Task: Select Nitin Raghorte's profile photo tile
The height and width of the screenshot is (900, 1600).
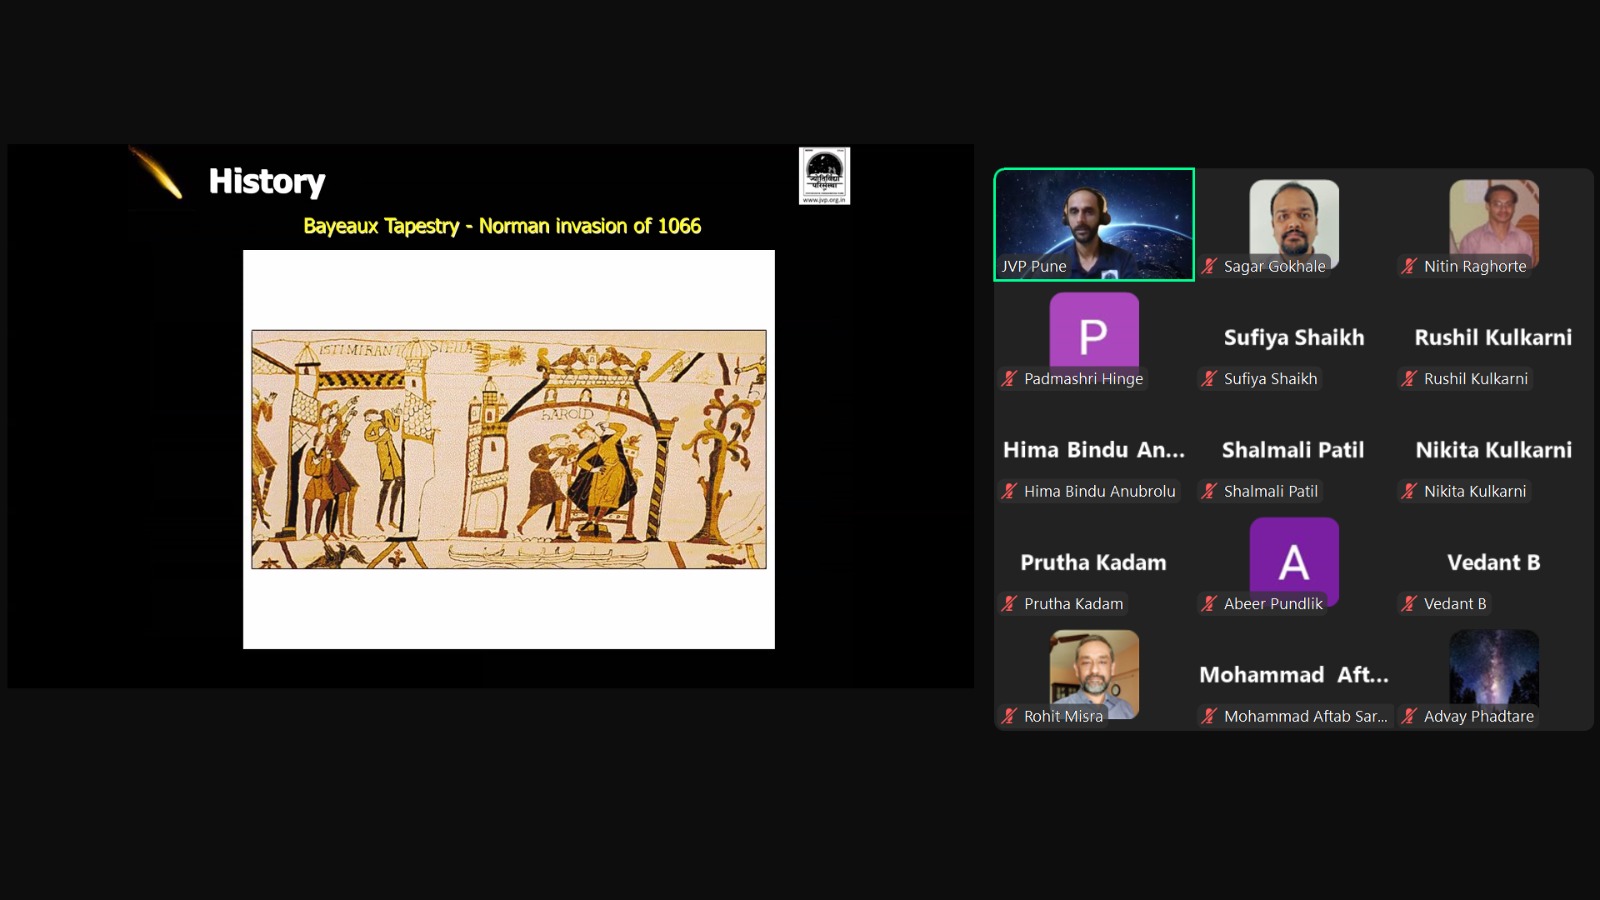Action: (x=1494, y=224)
